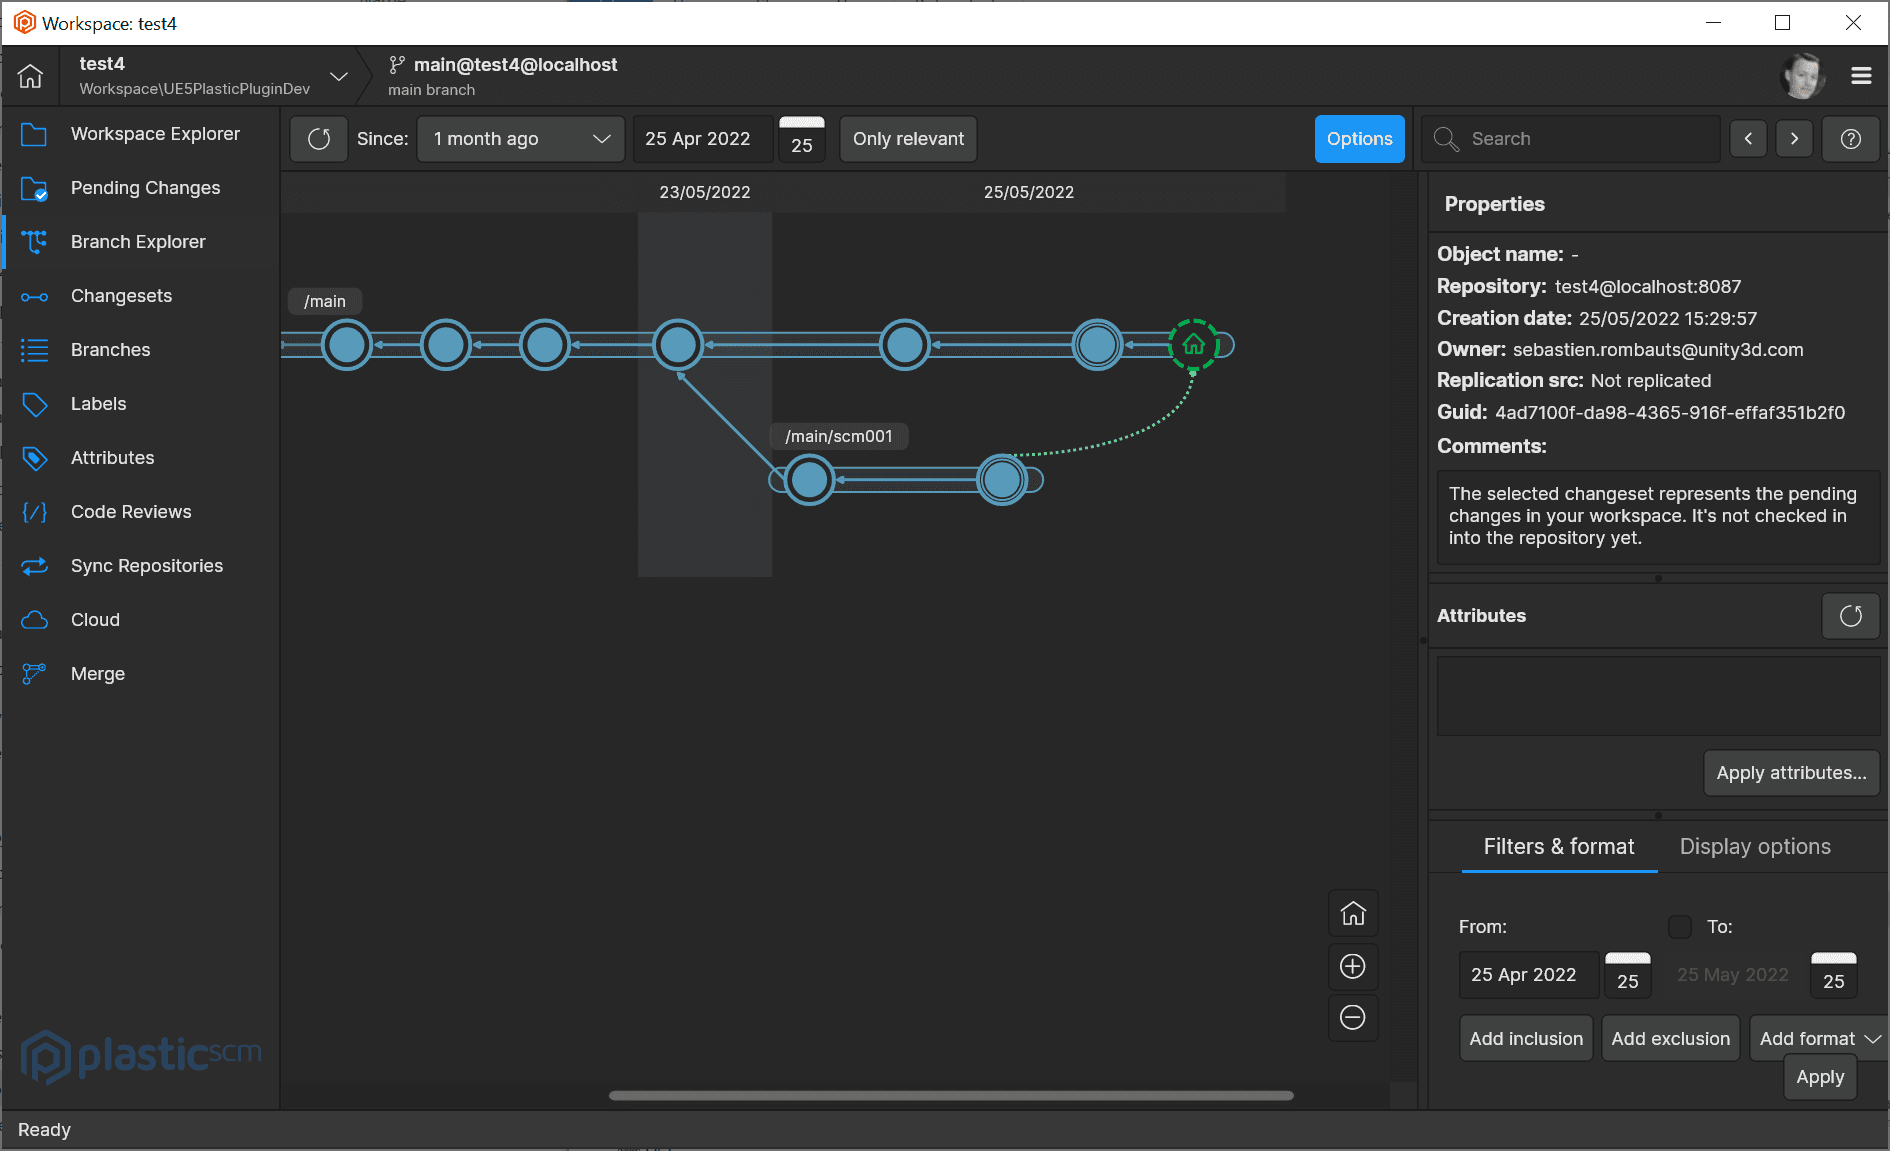This screenshot has width=1890, height=1151.
Task: Open the Branch Explorer panel
Action: (137, 241)
